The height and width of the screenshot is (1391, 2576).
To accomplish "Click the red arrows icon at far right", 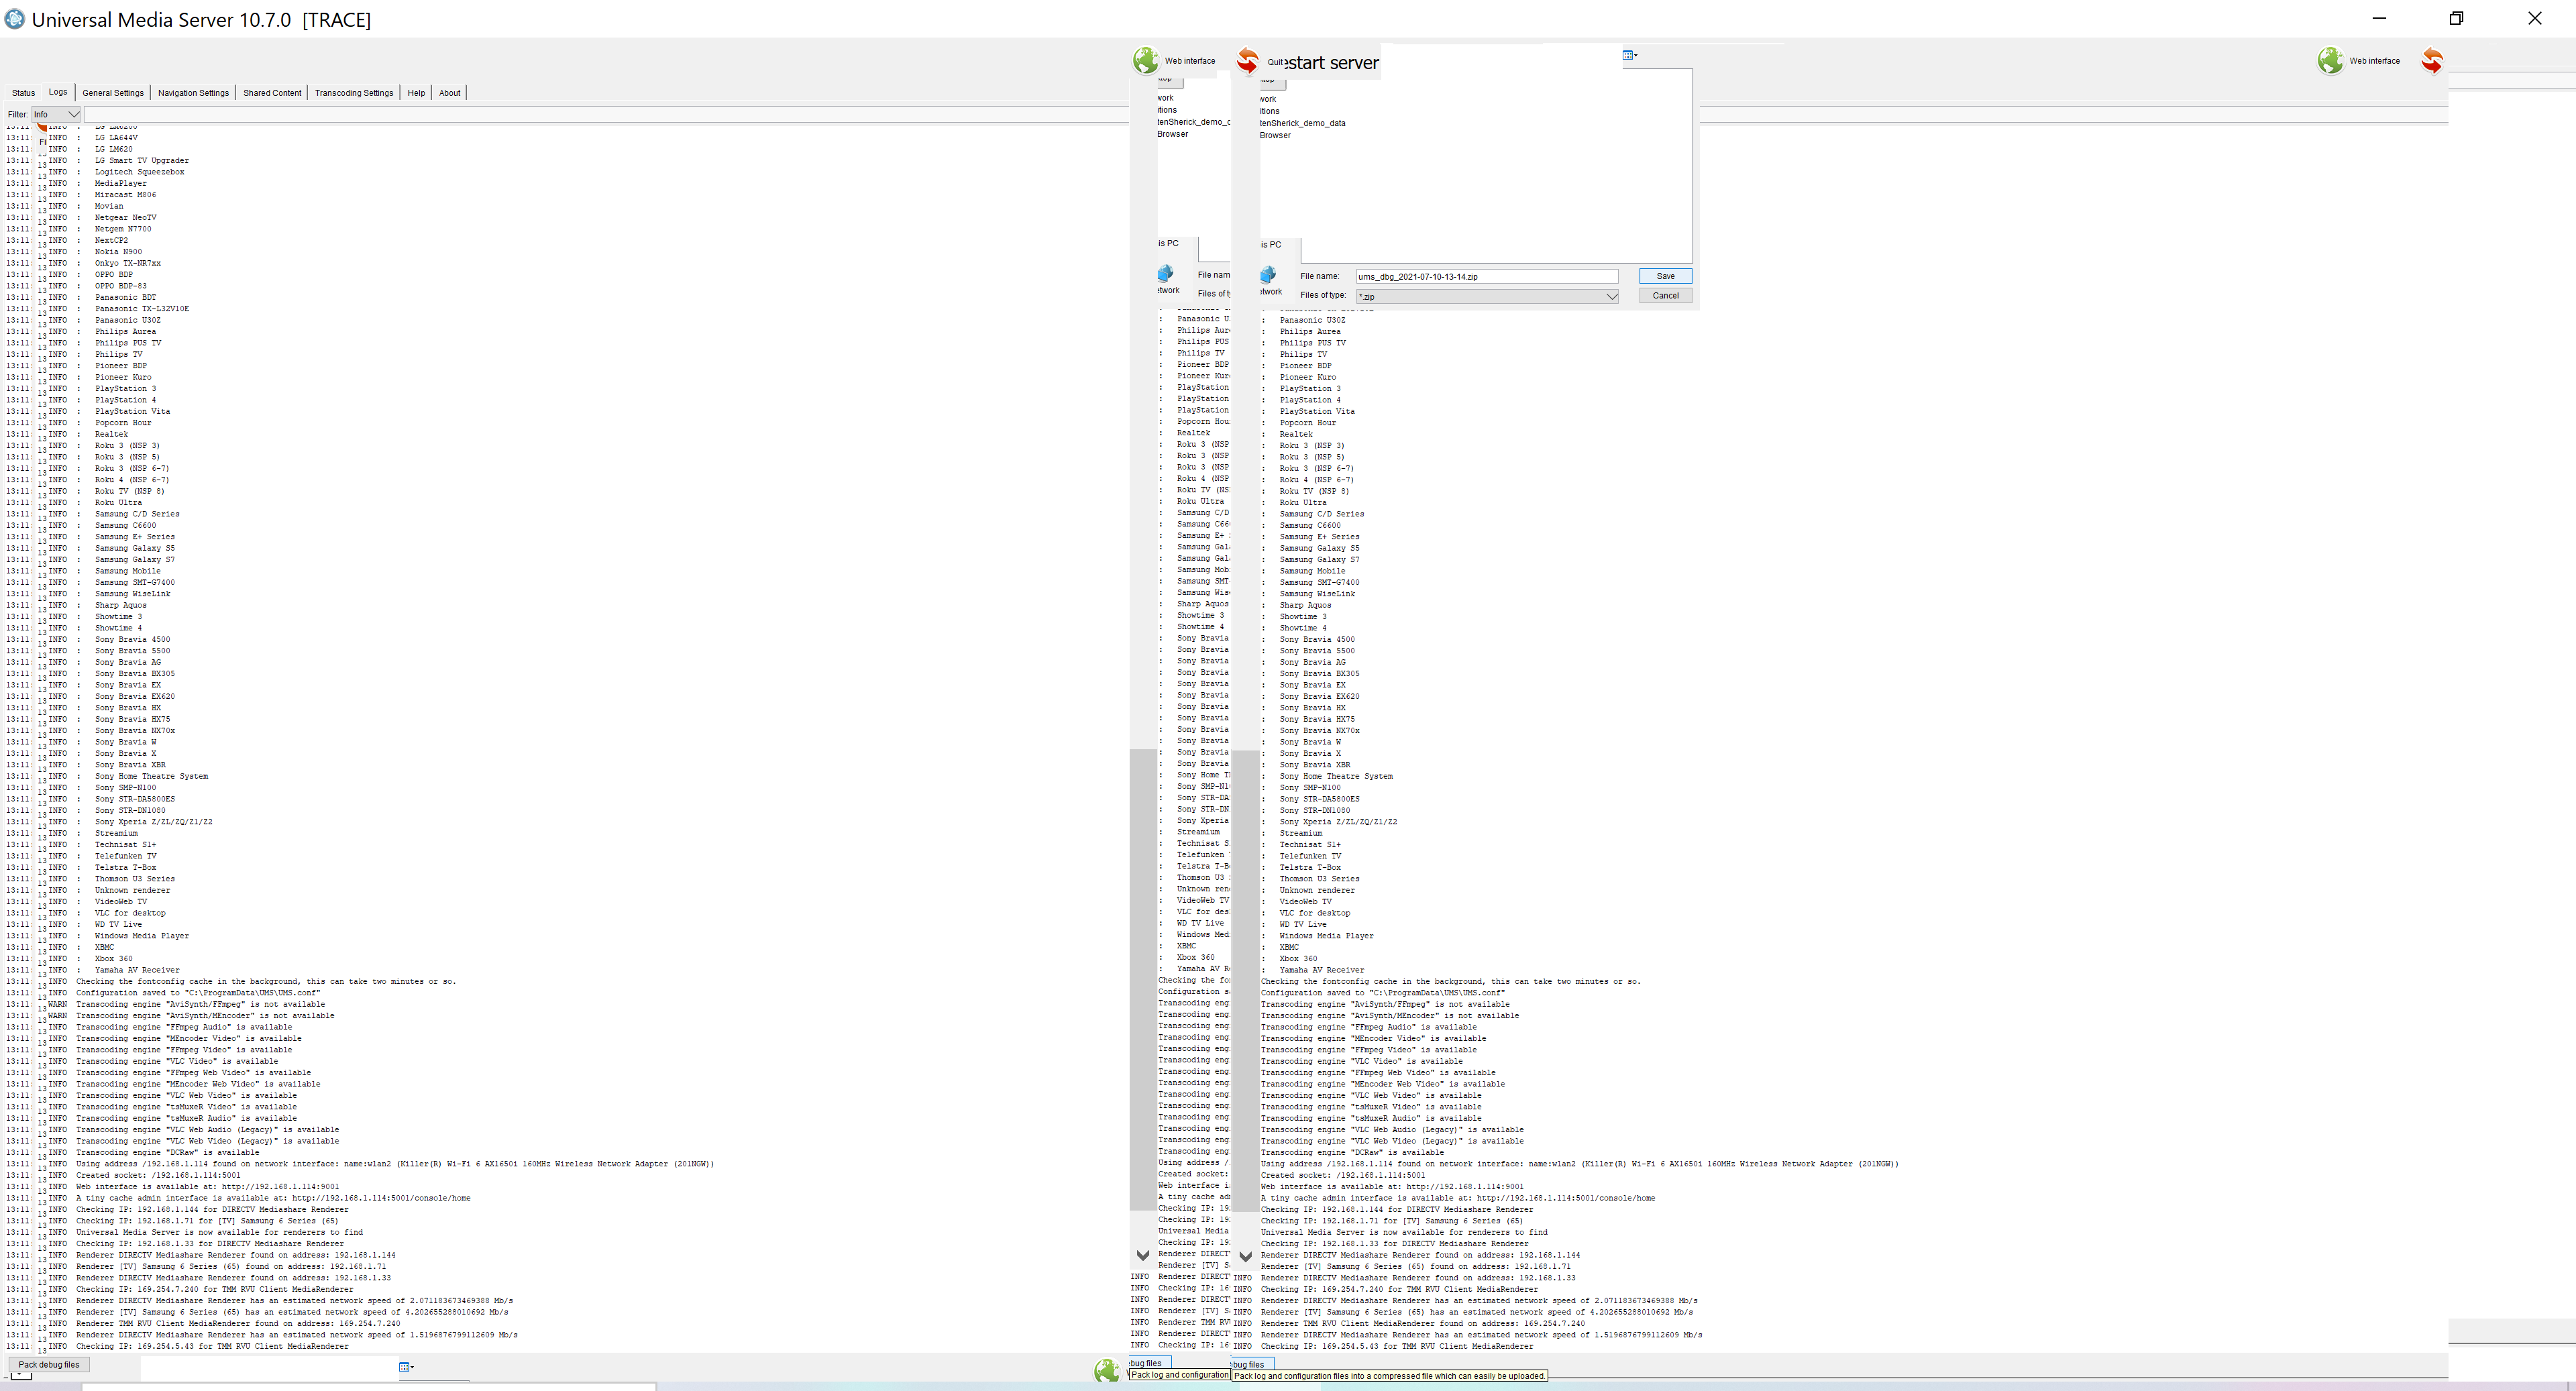I will pos(2432,61).
